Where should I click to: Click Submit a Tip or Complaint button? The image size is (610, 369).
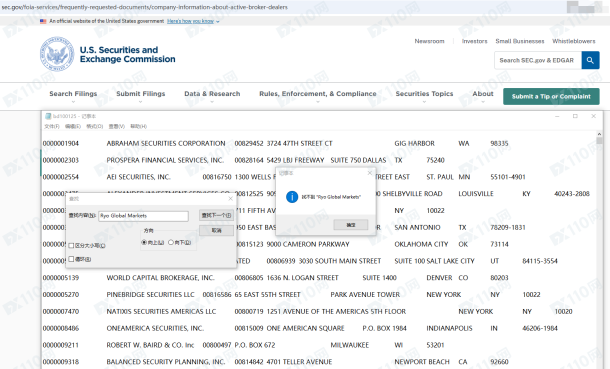pos(551,96)
